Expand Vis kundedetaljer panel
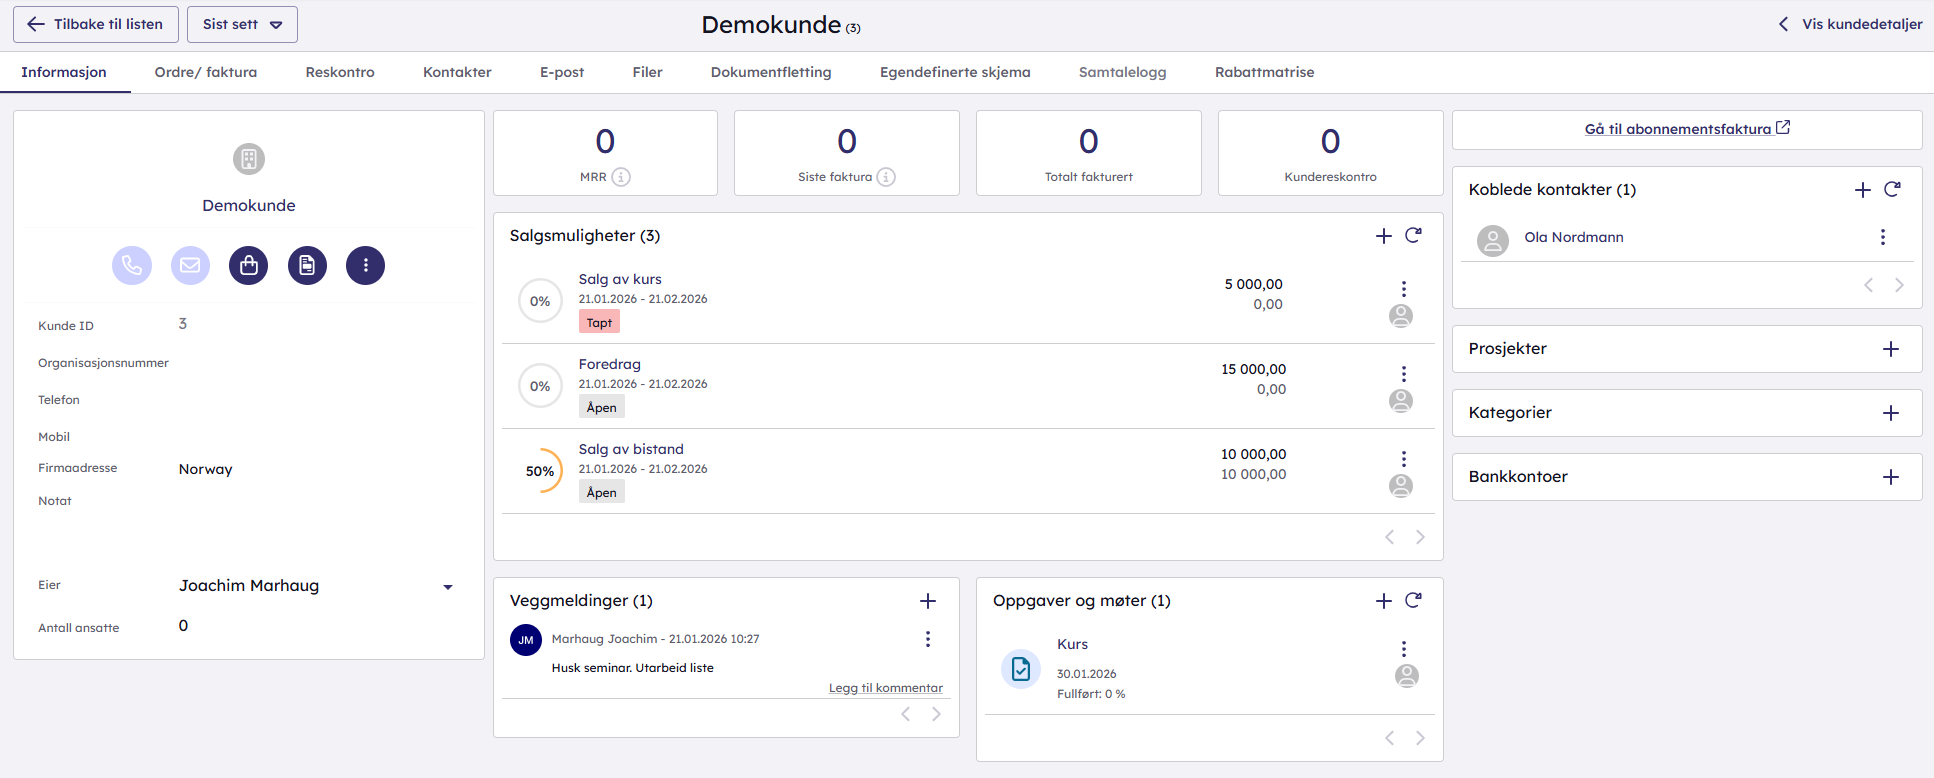The image size is (1934, 778). click(x=1850, y=24)
